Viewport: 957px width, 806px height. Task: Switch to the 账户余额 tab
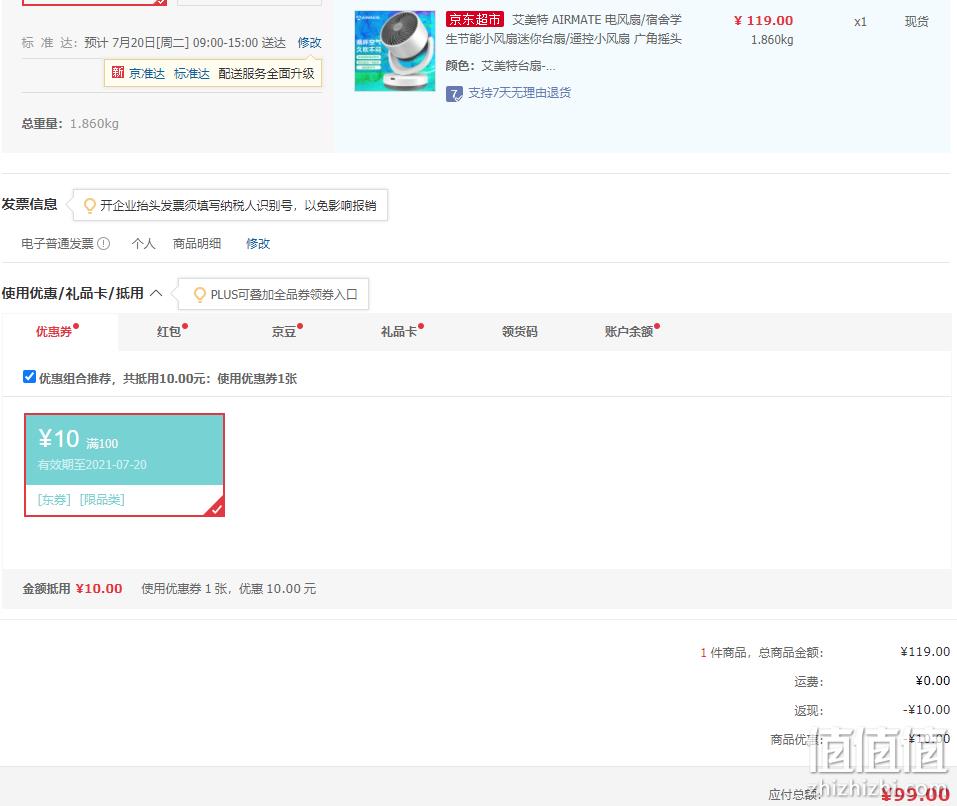pyautogui.click(x=629, y=331)
